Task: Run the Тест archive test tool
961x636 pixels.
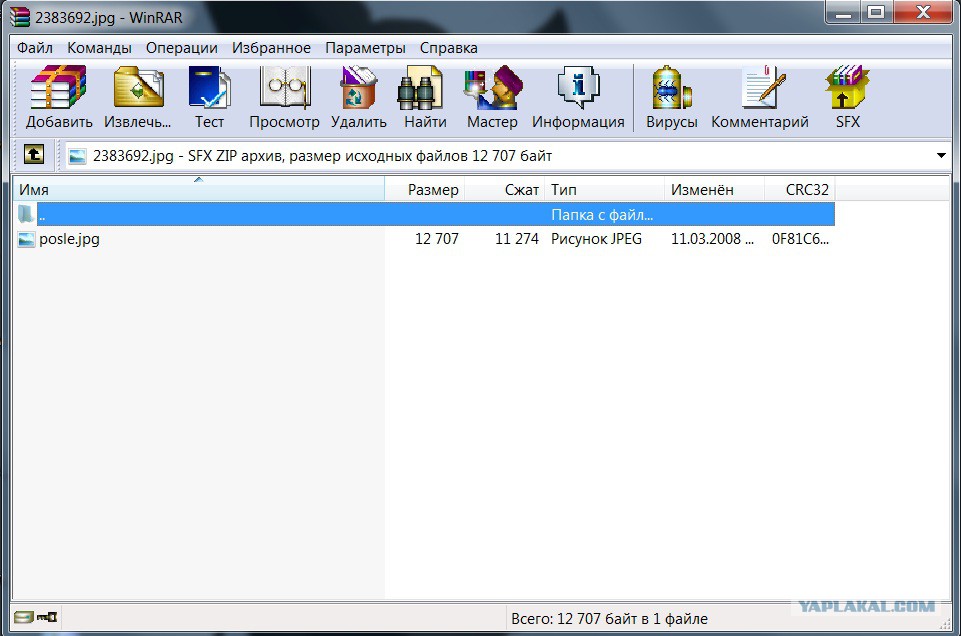Action: click(210, 88)
